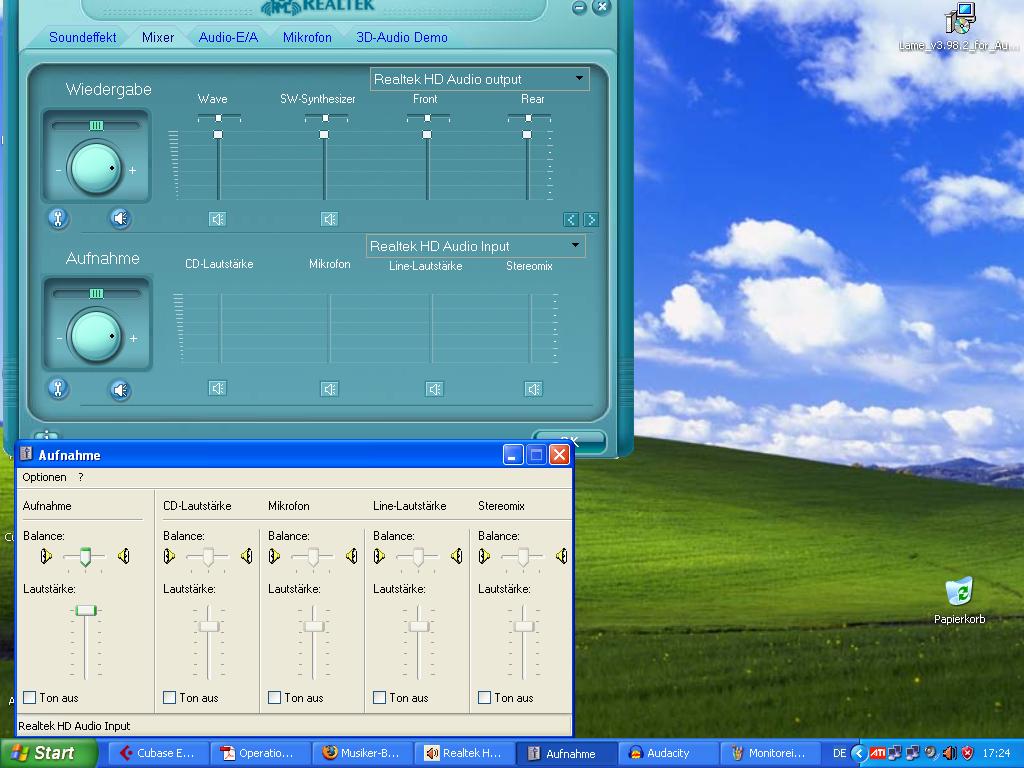Image resolution: width=1024 pixels, height=768 pixels.
Task: Switch to Operatio... PDF taskbar button
Action: 259,753
